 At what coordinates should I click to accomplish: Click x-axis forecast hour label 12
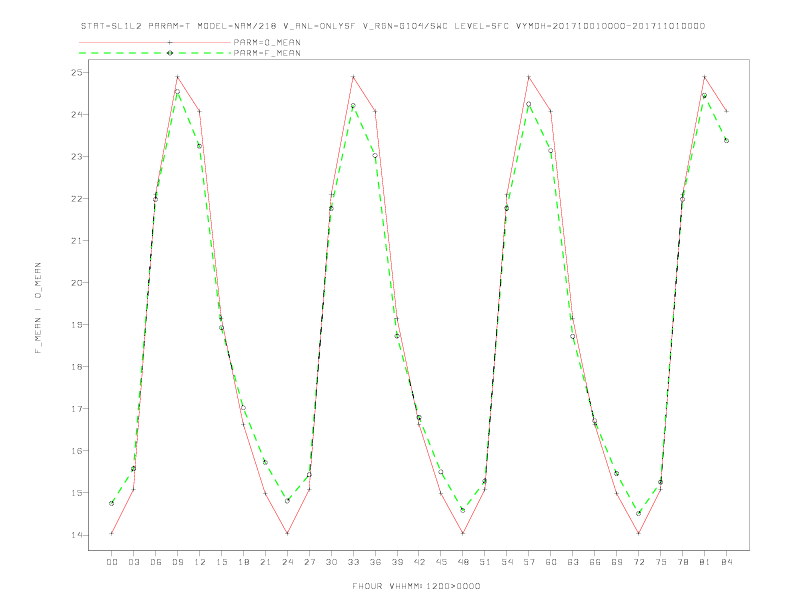click(200, 562)
